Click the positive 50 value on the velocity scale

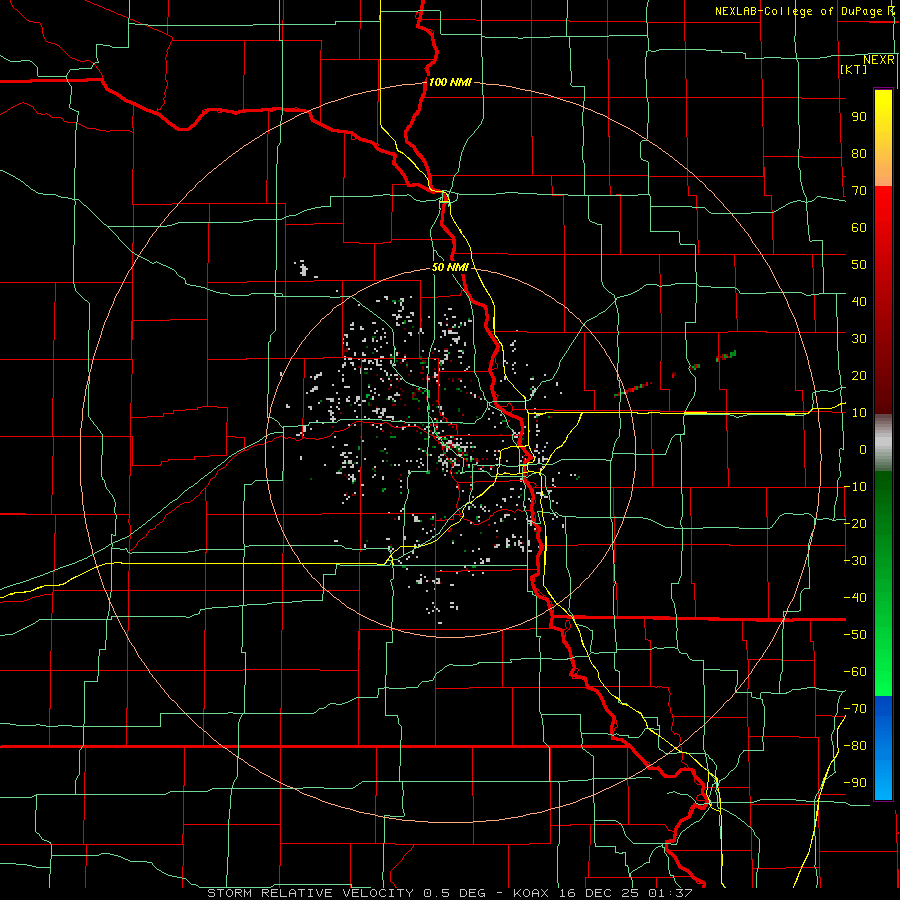(859, 265)
